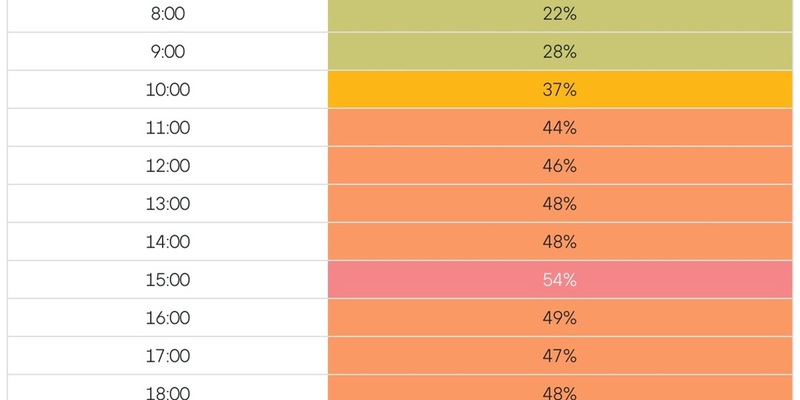The height and width of the screenshot is (400, 800).
Task: Click the 28% value cell
Action: 560,52
